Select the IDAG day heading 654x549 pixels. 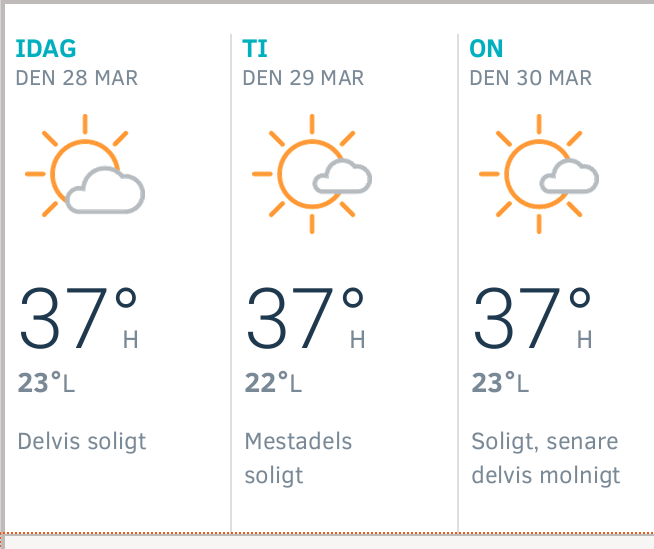[x=46, y=49]
